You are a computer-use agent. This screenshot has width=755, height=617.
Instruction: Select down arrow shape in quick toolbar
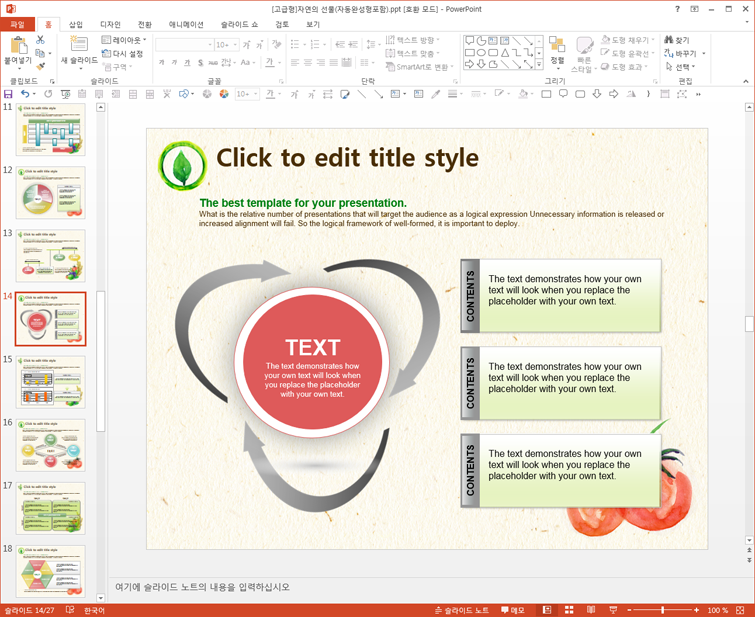597,94
